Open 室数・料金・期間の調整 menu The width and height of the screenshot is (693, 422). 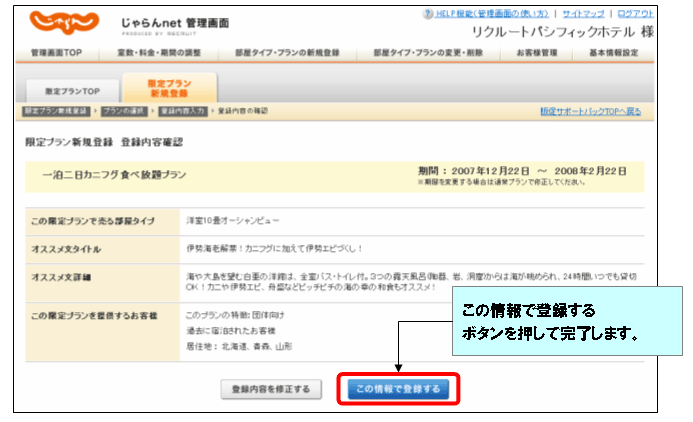[159, 53]
